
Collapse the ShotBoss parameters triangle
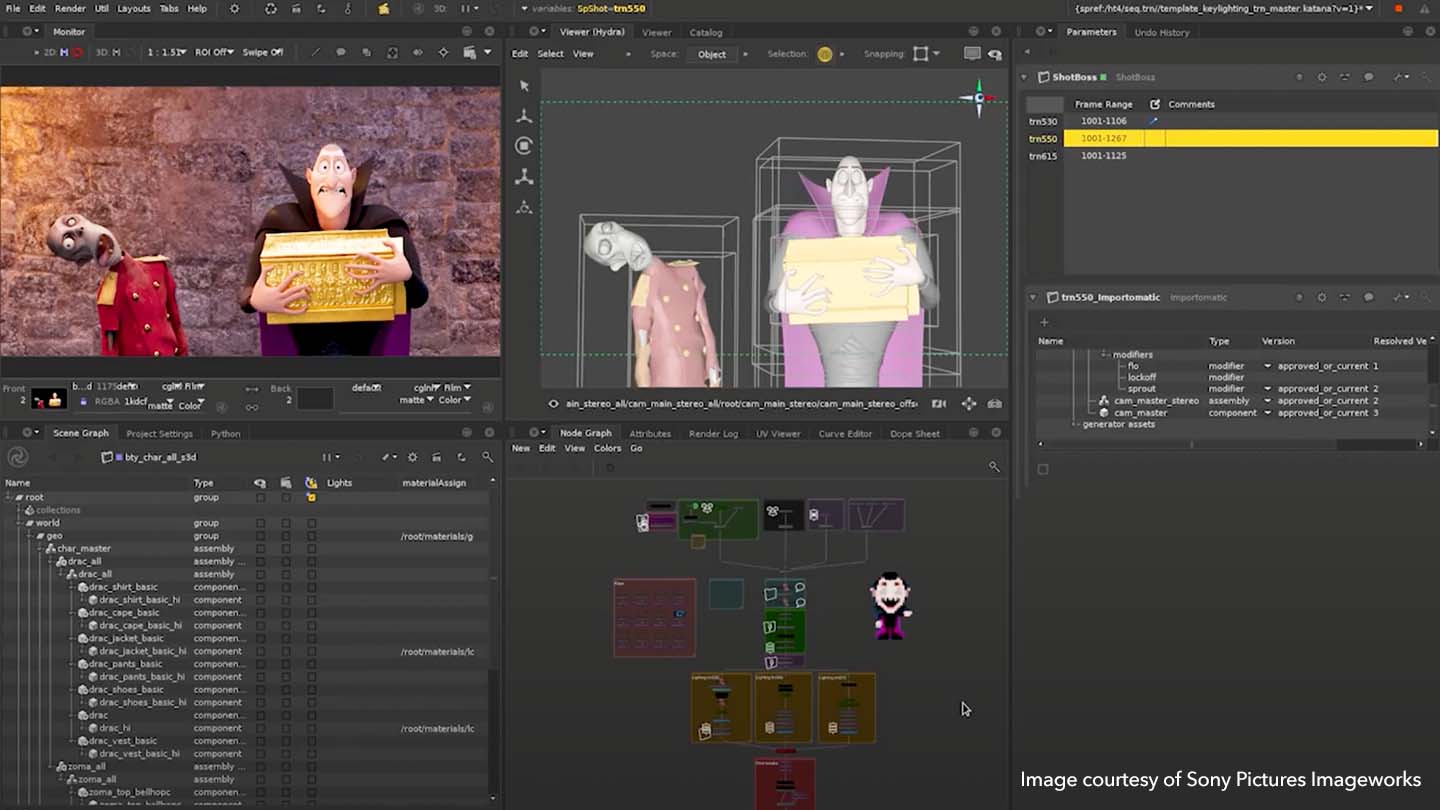tap(1025, 77)
